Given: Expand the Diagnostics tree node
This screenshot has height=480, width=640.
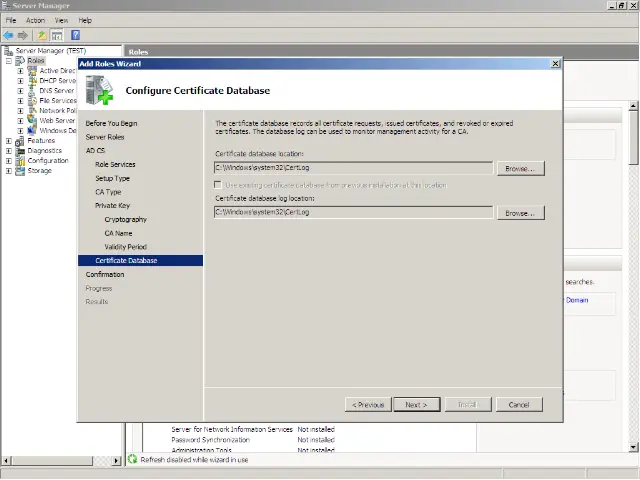Looking at the screenshot, I should 9,151.
